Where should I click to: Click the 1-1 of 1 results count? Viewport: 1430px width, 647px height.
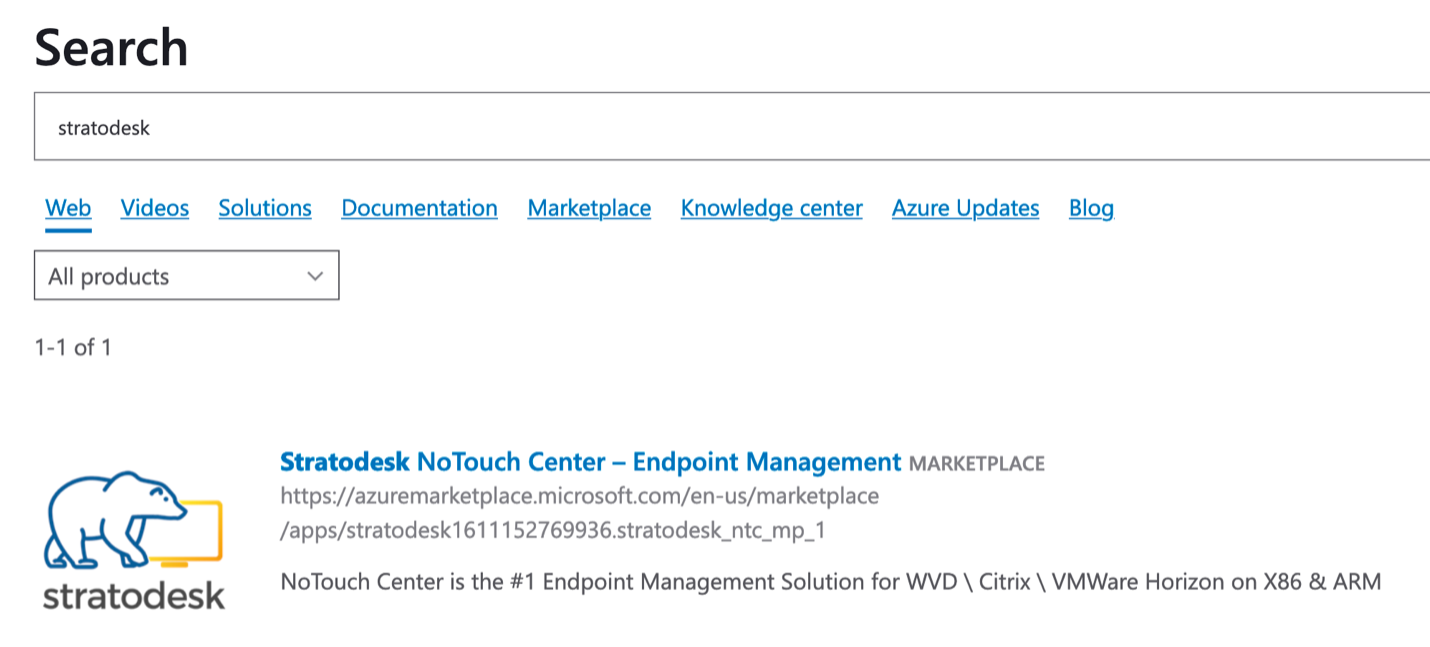coord(73,347)
